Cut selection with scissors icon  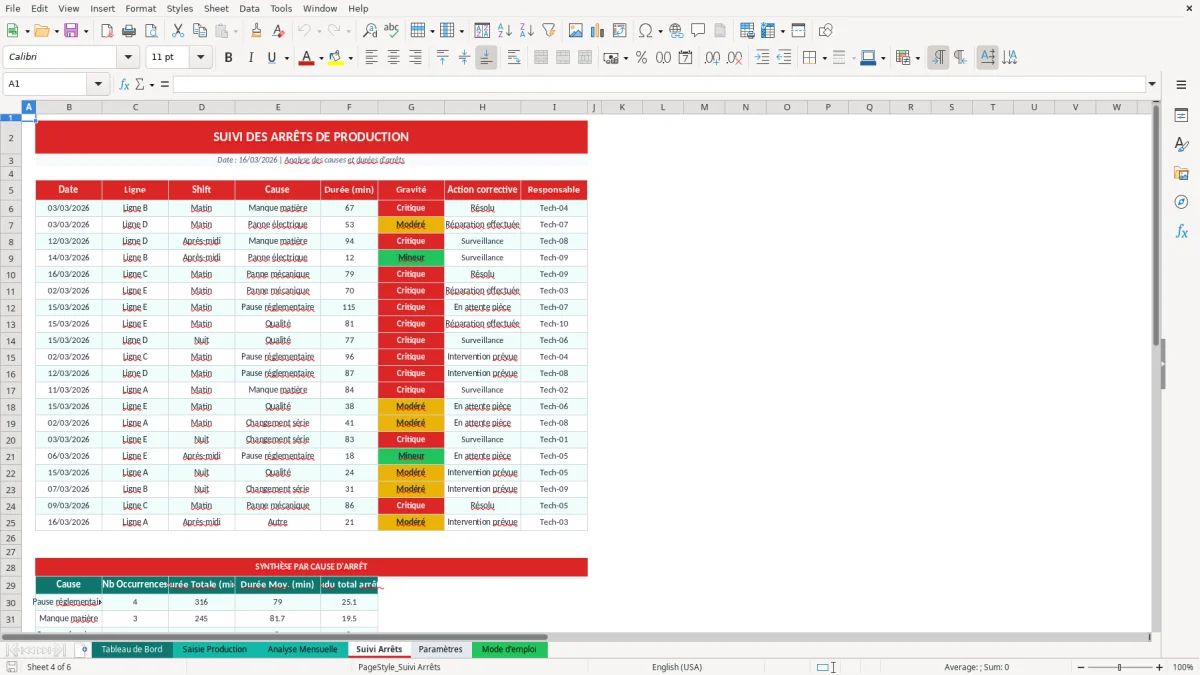(178, 31)
